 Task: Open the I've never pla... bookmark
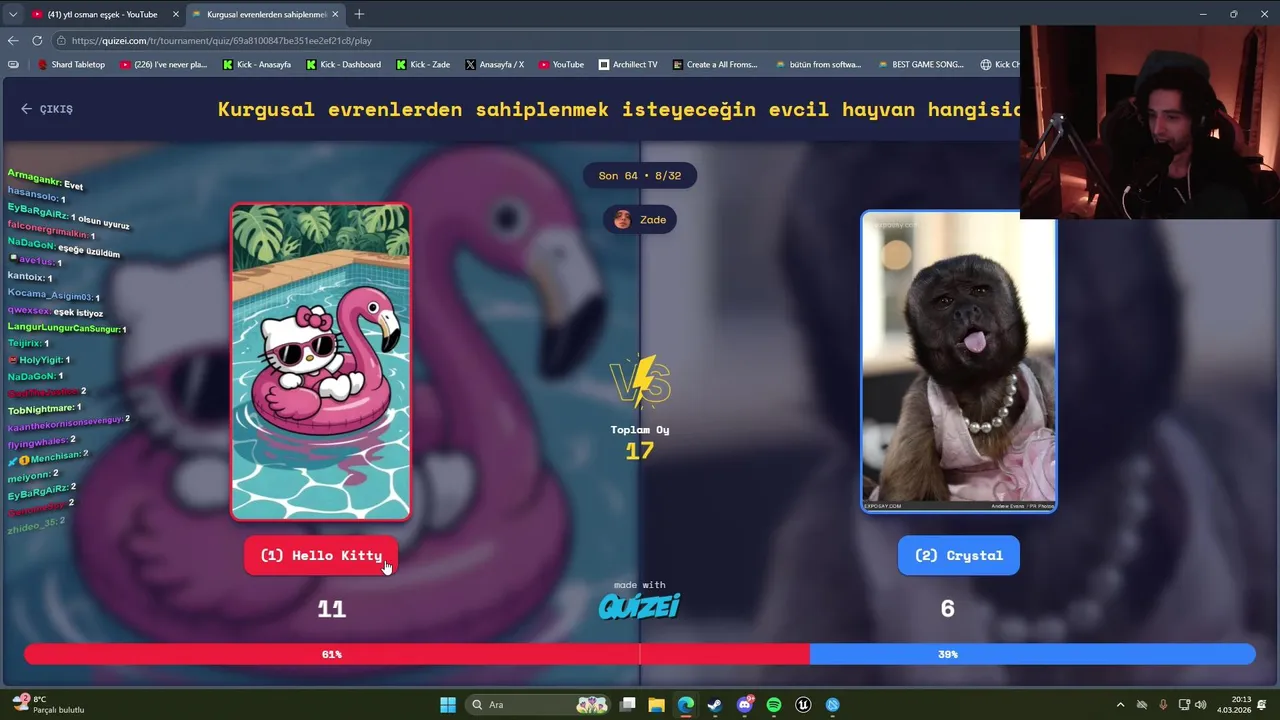163,64
